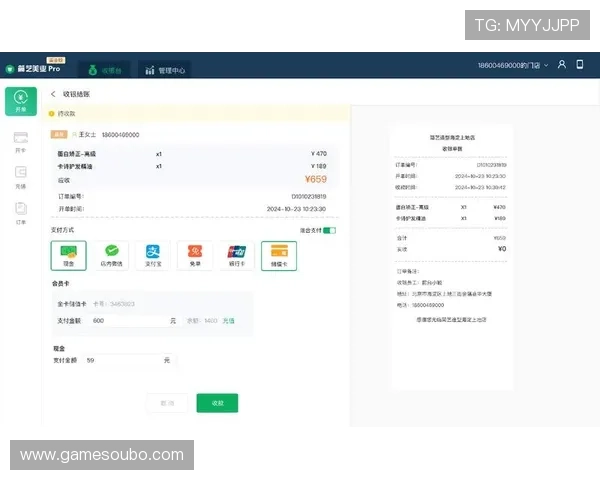Select 开单 in the left sidebar
Image resolution: width=600 pixels, height=480 pixels.
(x=21, y=101)
